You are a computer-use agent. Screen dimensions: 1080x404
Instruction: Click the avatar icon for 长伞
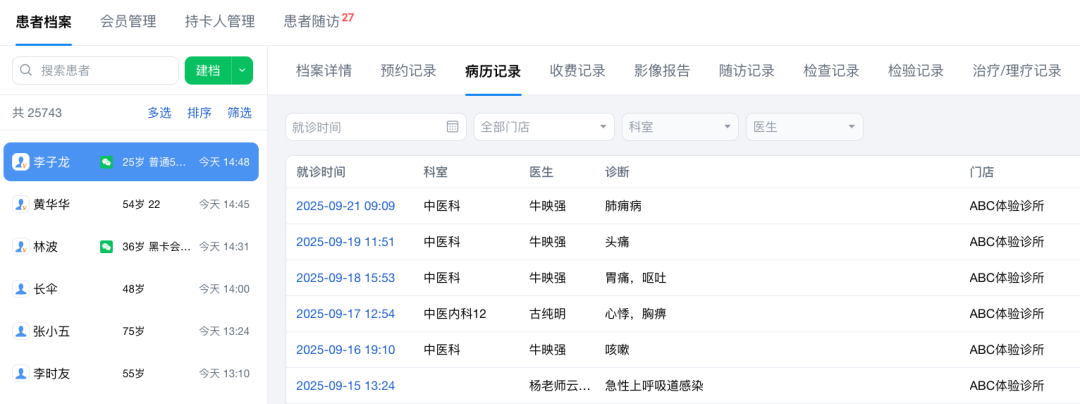coord(20,289)
